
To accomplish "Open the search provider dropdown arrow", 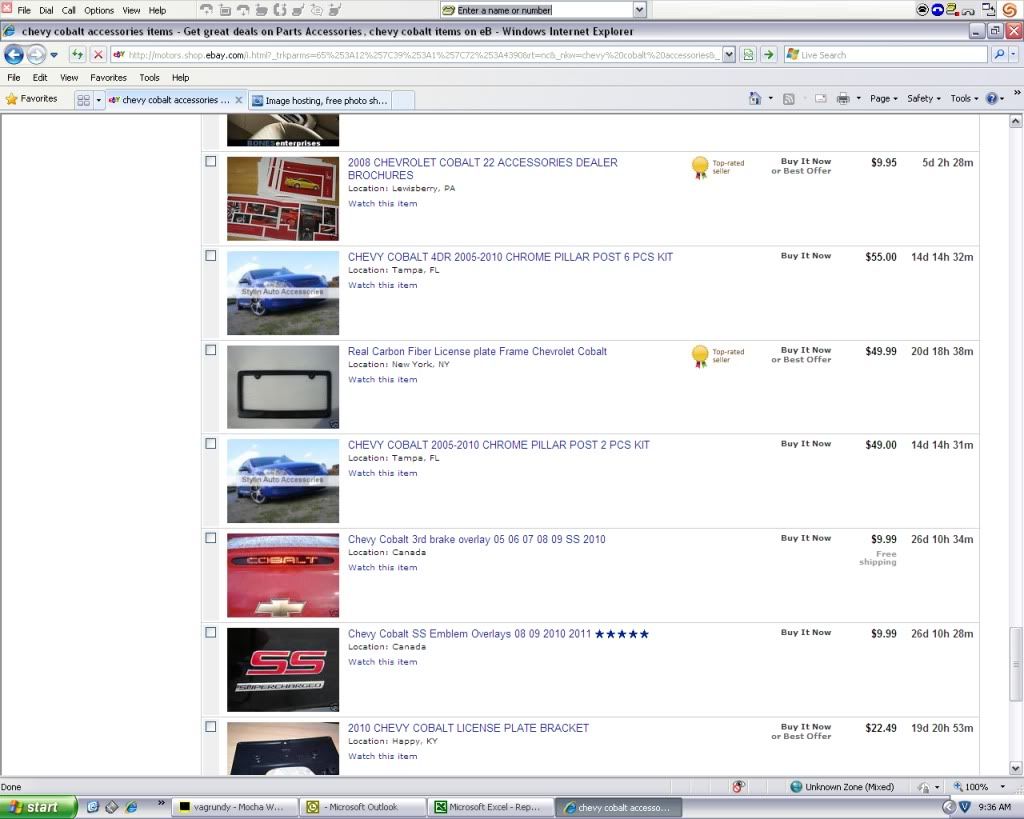I will point(1013,55).
